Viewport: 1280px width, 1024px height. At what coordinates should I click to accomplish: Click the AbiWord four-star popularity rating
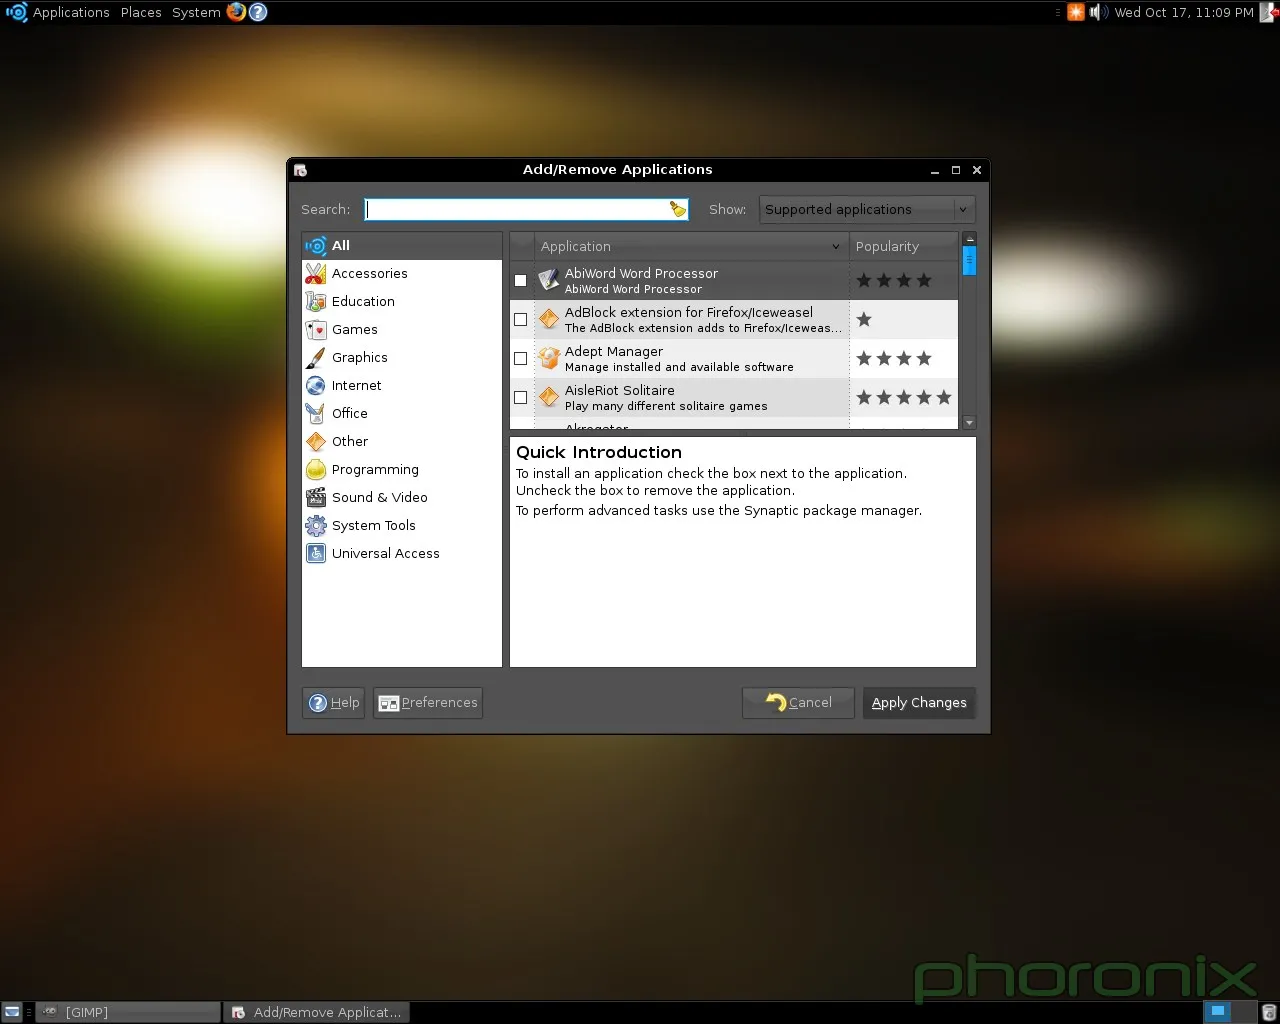pyautogui.click(x=894, y=281)
